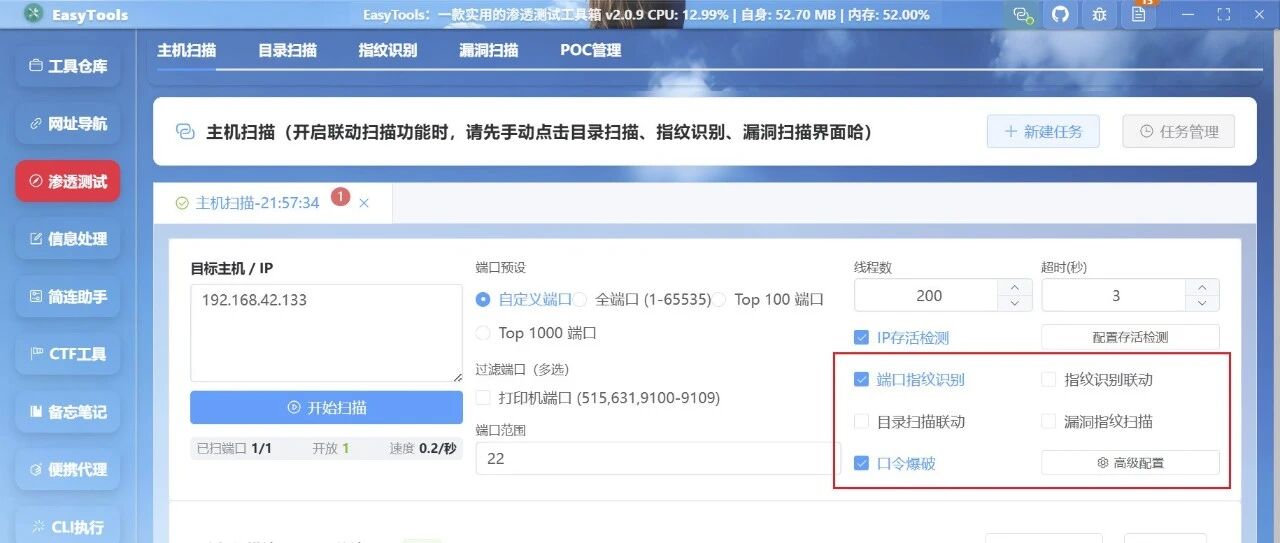Increase the 线程数 value with up arrow
This screenshot has height=543, width=1280.
[1015, 287]
